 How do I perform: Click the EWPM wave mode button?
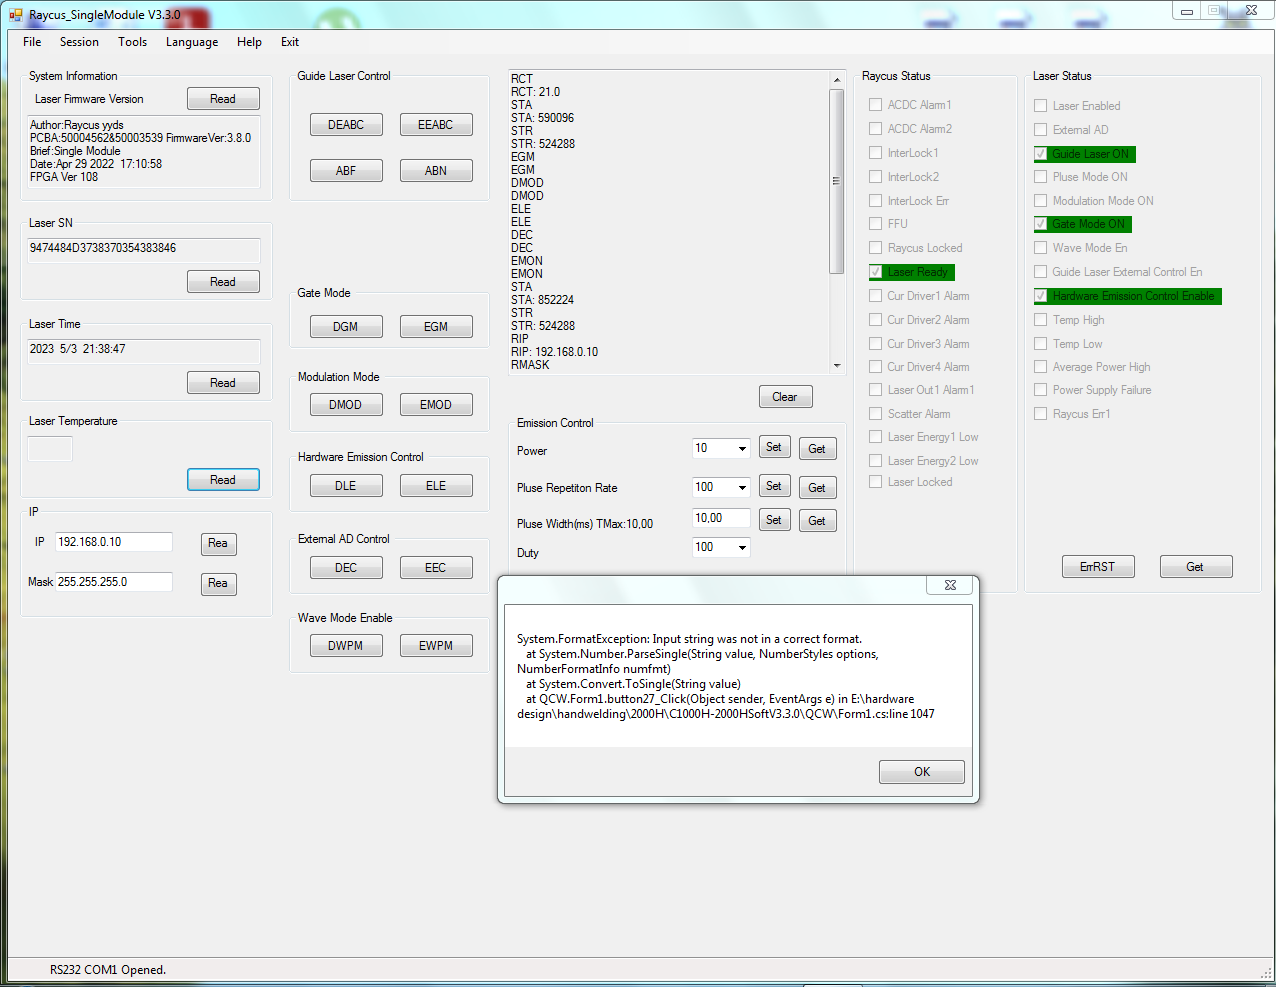tap(436, 646)
